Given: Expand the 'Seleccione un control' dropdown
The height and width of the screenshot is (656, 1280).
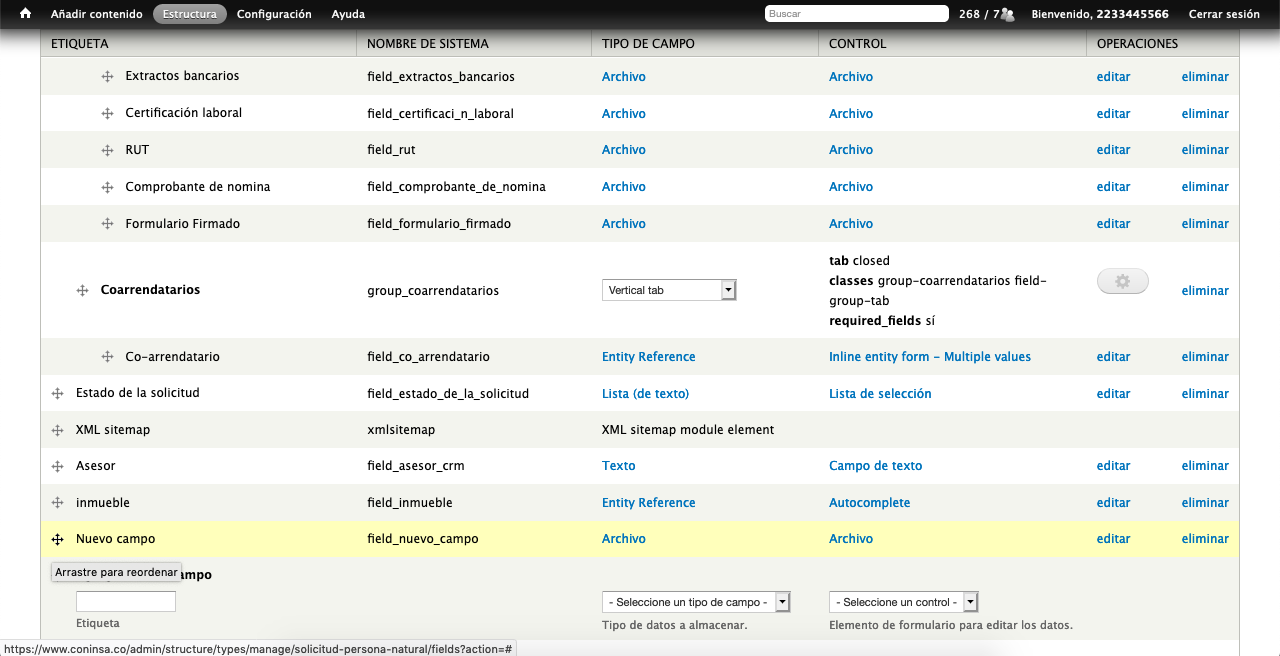Looking at the screenshot, I should 903,602.
